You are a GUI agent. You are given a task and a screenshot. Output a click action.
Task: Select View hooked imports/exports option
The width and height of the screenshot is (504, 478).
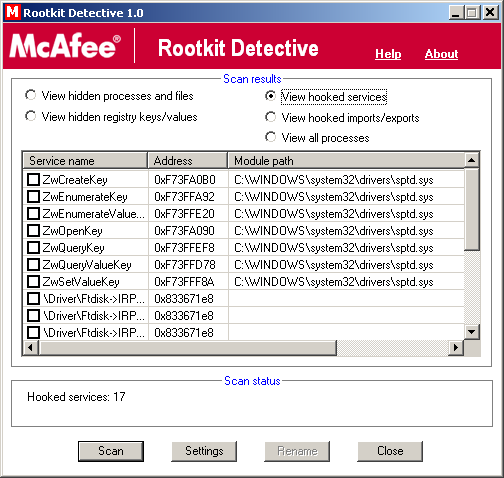coord(342,118)
